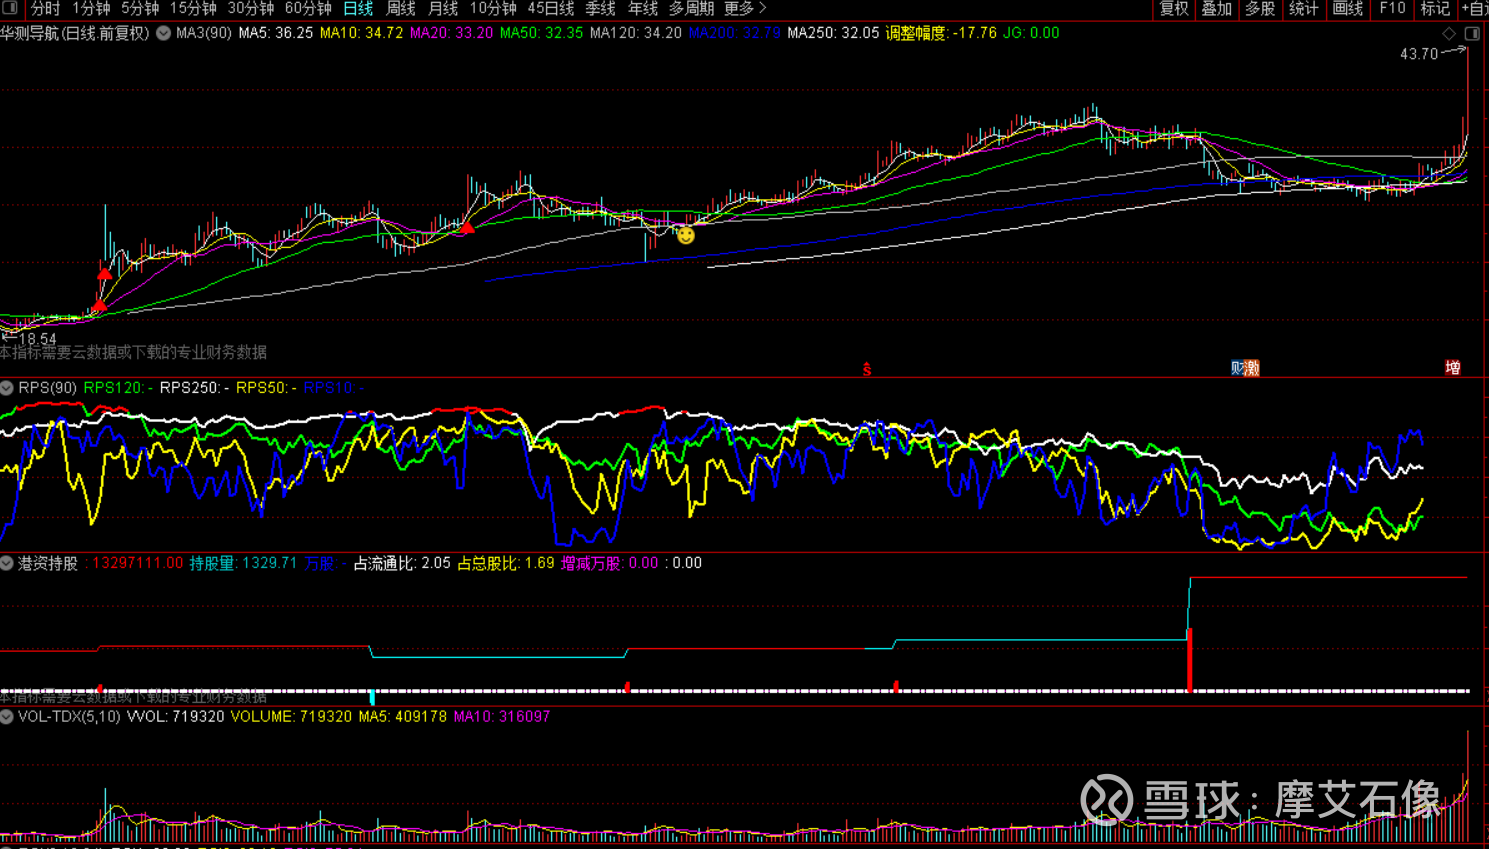This screenshot has width=1489, height=849.
Task: Open the 统计 statistics button
Action: 1304,8
